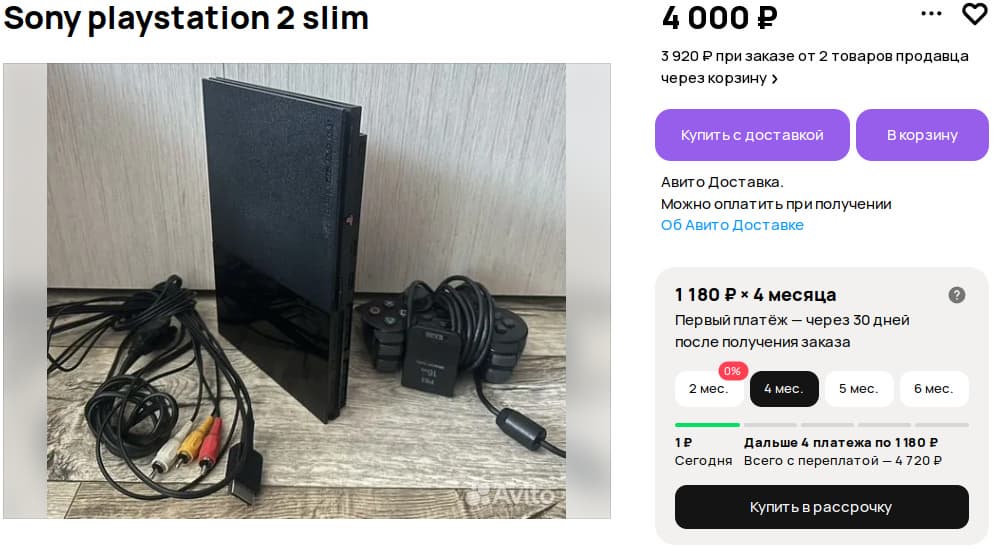Click 'Купить в рассрочку' button
This screenshot has height=550, width=1000.
click(x=821, y=507)
